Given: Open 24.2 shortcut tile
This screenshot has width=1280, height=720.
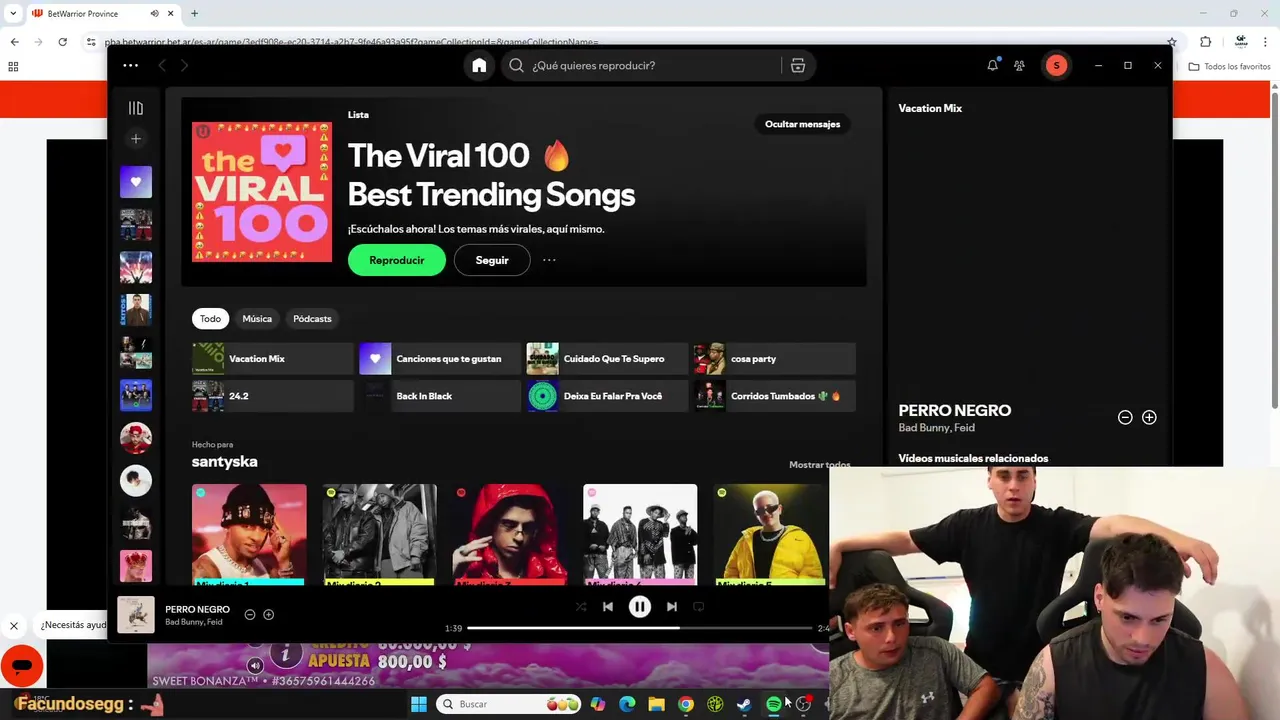Looking at the screenshot, I should pyautogui.click(x=273, y=396).
